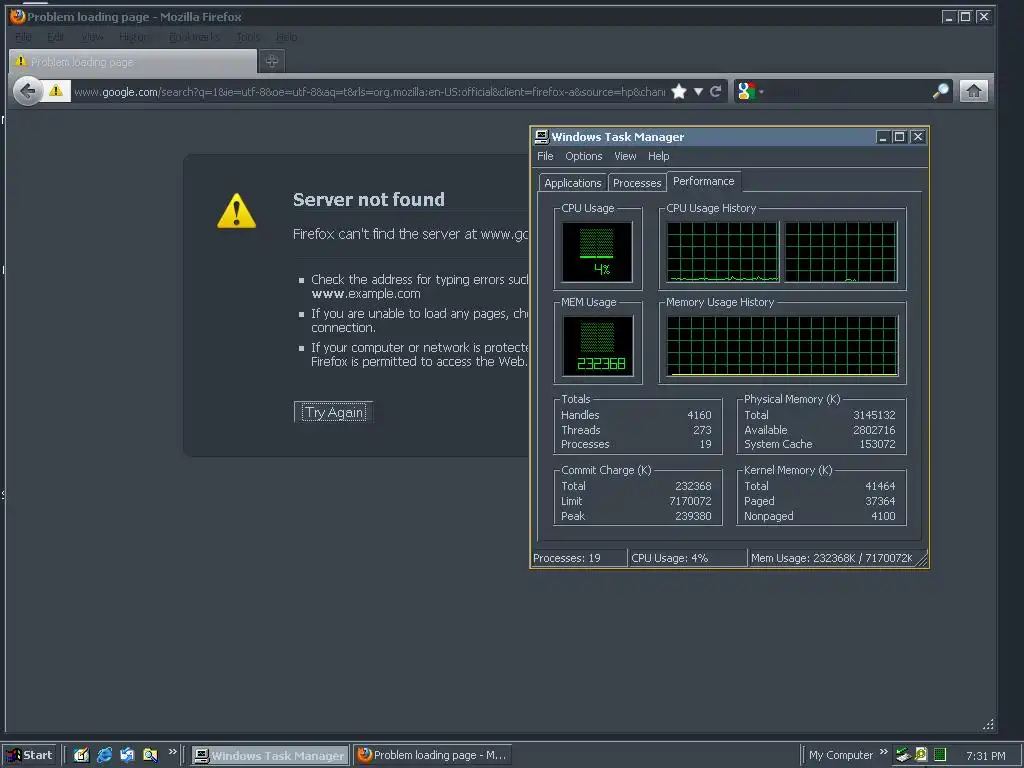The height and width of the screenshot is (768, 1024).
Task: Maximize the Windows Task Manager window
Action: (899, 136)
